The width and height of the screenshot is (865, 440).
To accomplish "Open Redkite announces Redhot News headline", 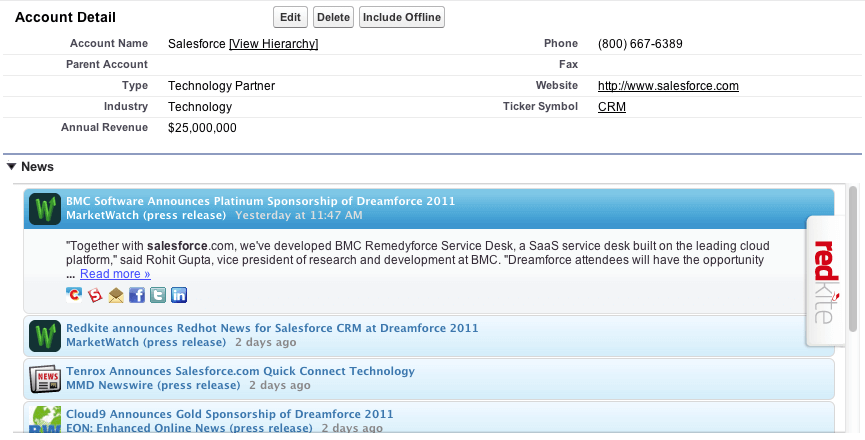I will [272, 328].
